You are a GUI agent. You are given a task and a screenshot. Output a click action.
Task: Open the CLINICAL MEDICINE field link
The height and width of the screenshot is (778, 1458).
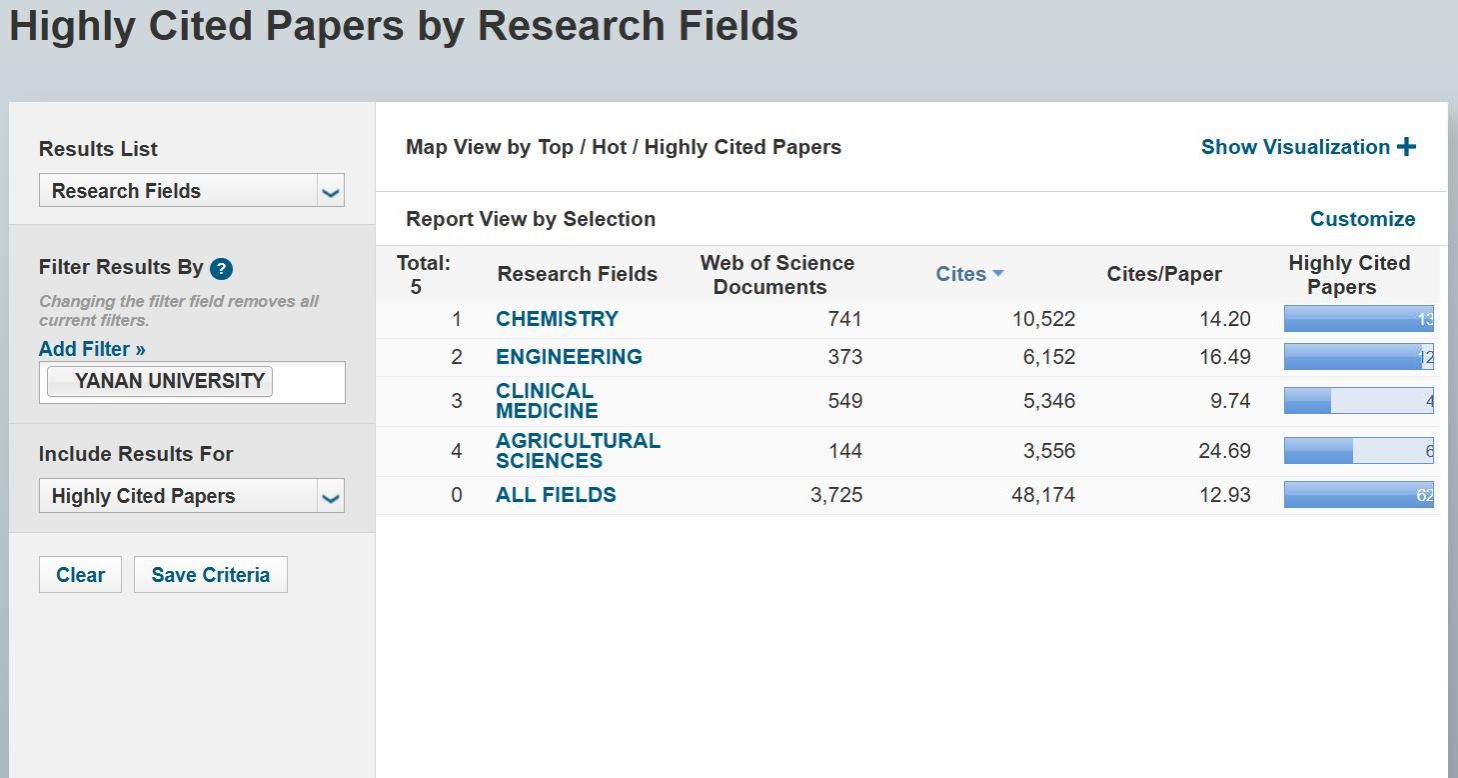[546, 401]
